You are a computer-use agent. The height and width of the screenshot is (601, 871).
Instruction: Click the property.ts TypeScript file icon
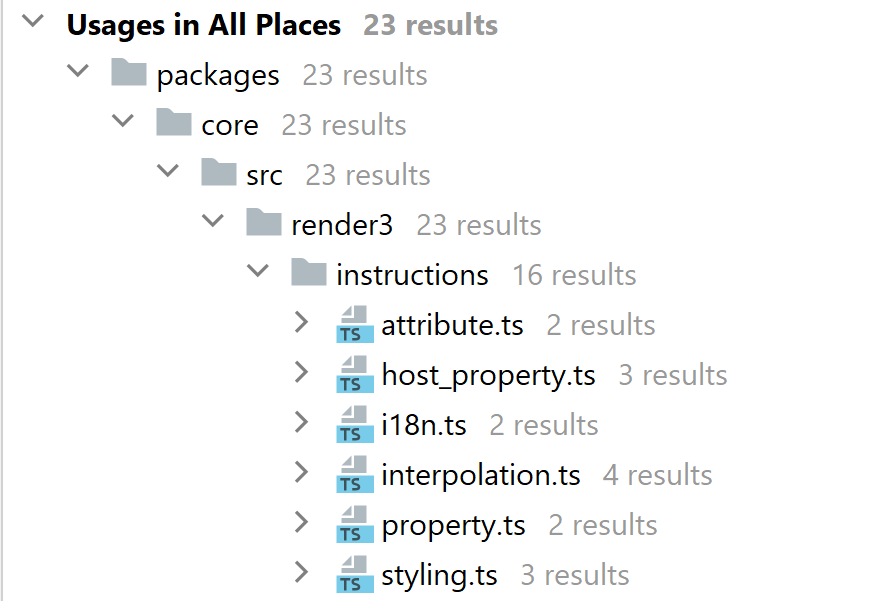click(x=354, y=524)
